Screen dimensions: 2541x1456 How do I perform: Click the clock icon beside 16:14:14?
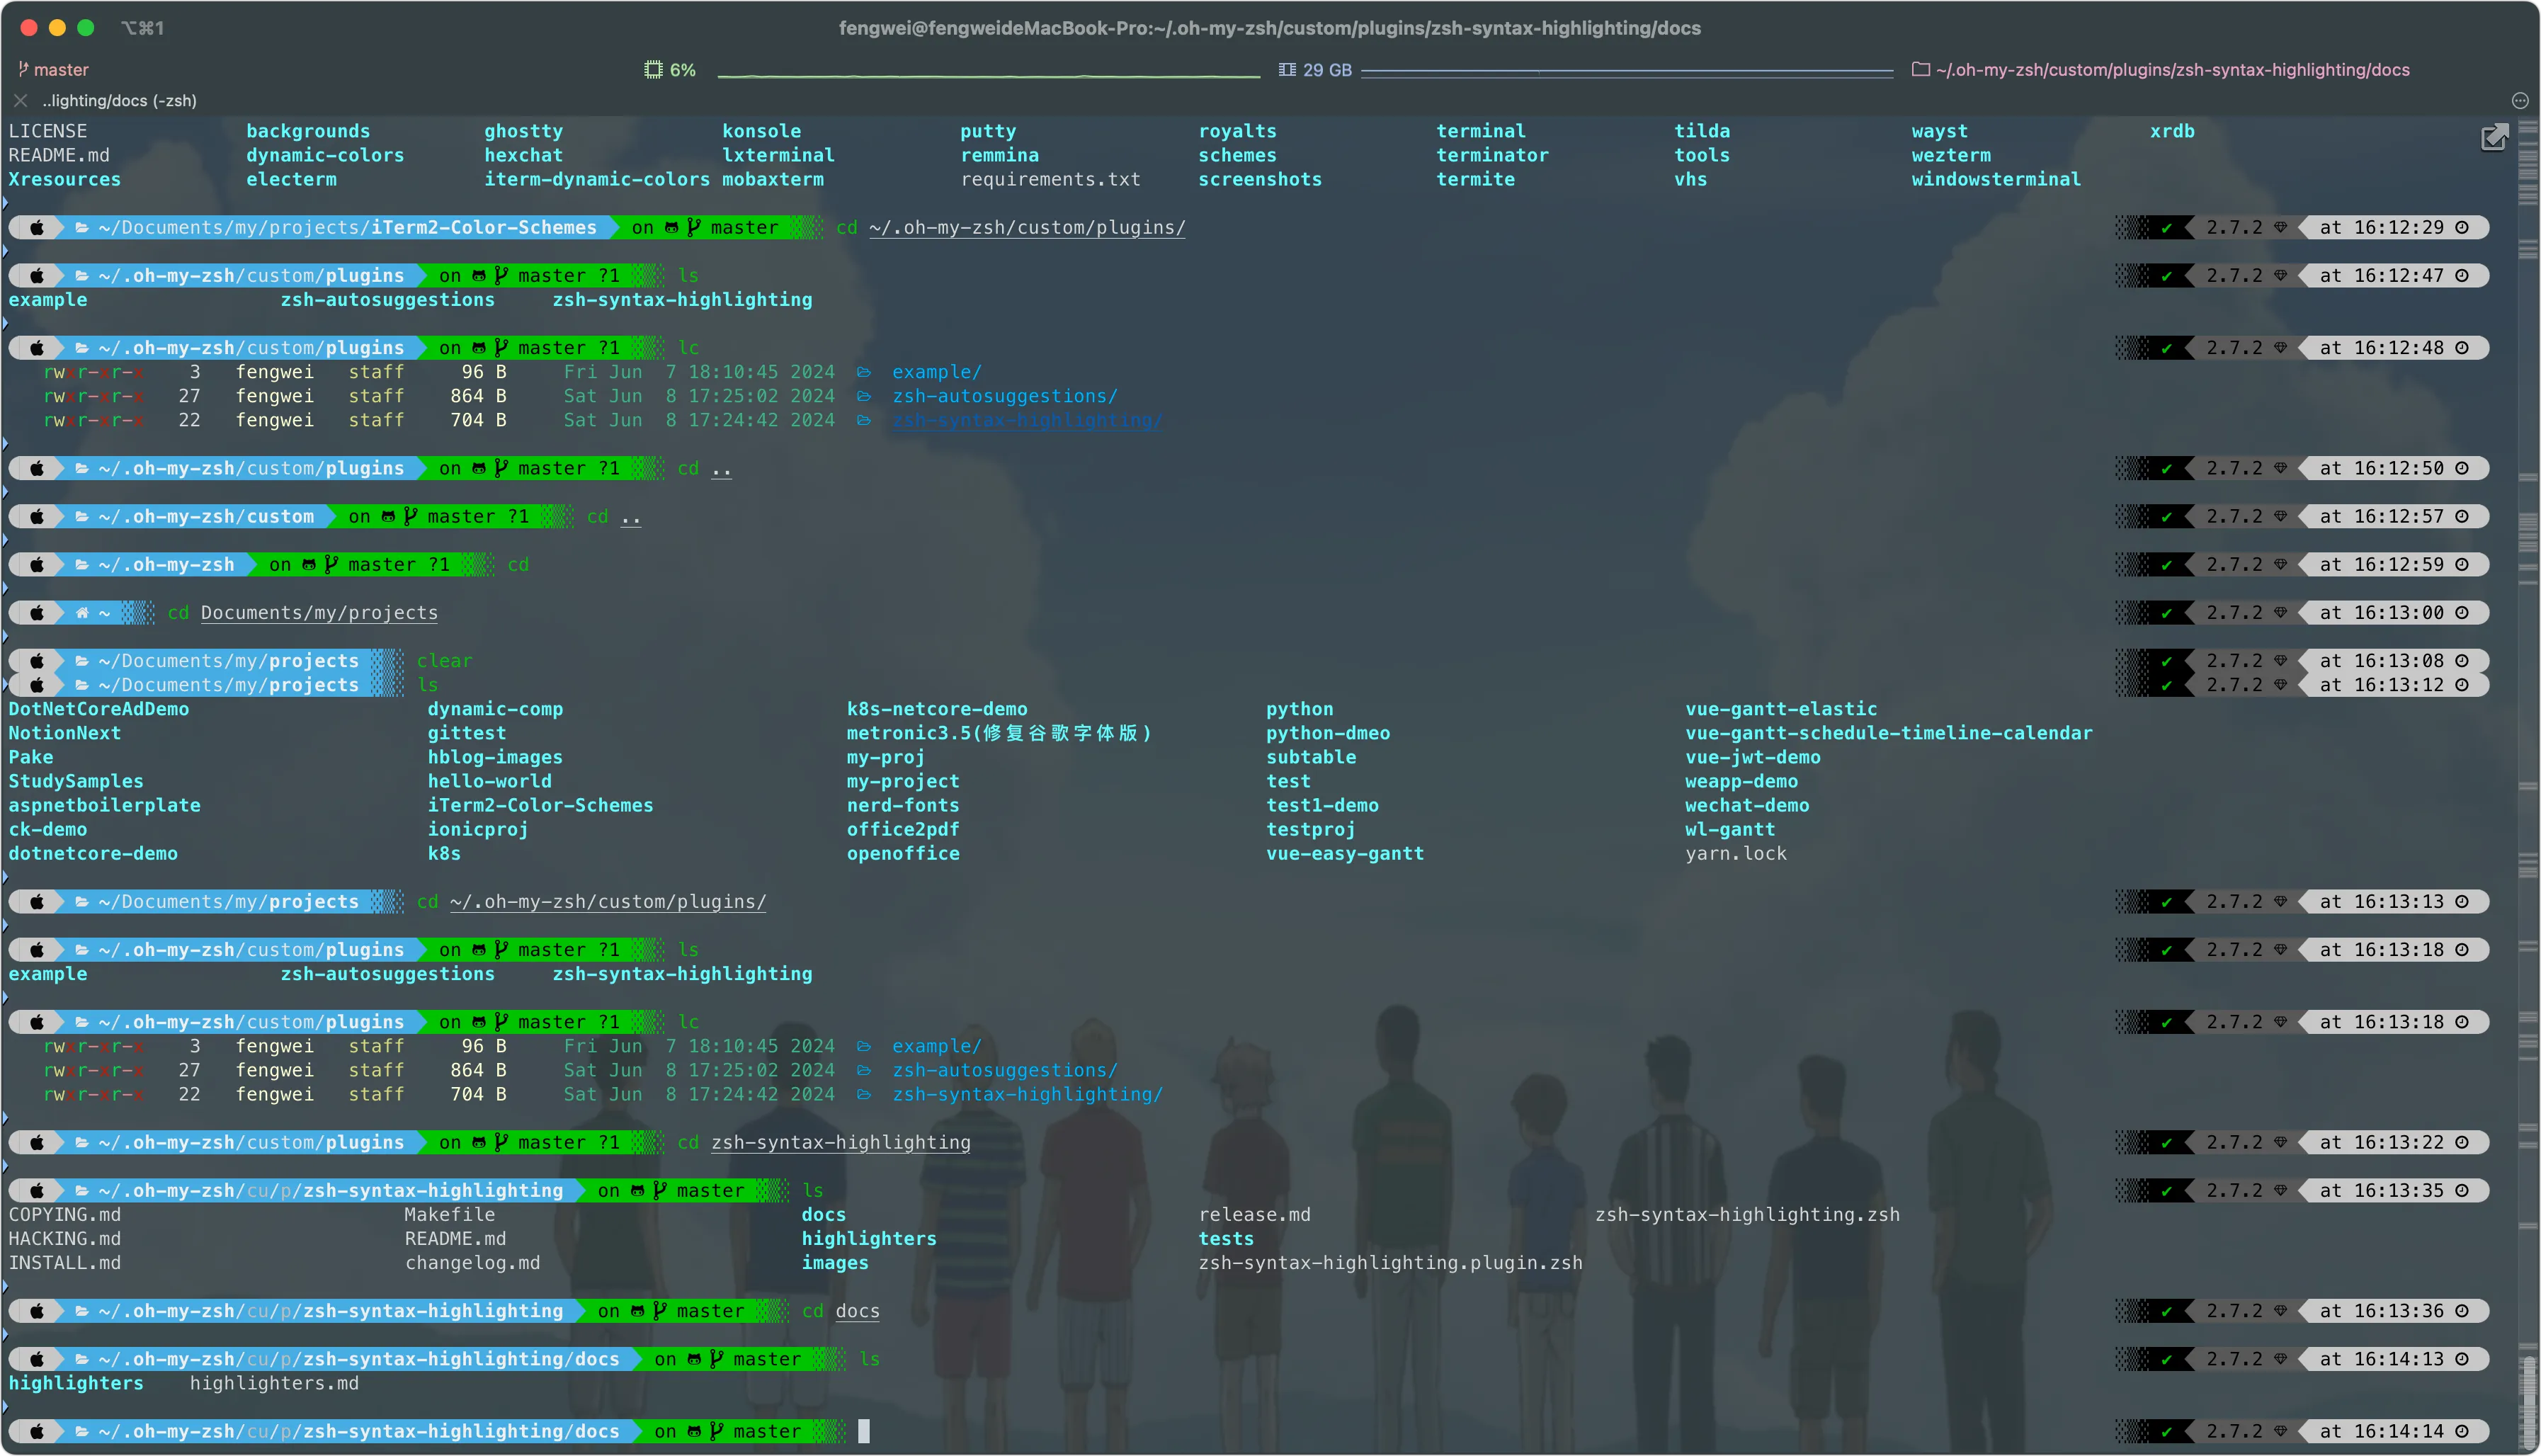pyautogui.click(x=2462, y=1431)
